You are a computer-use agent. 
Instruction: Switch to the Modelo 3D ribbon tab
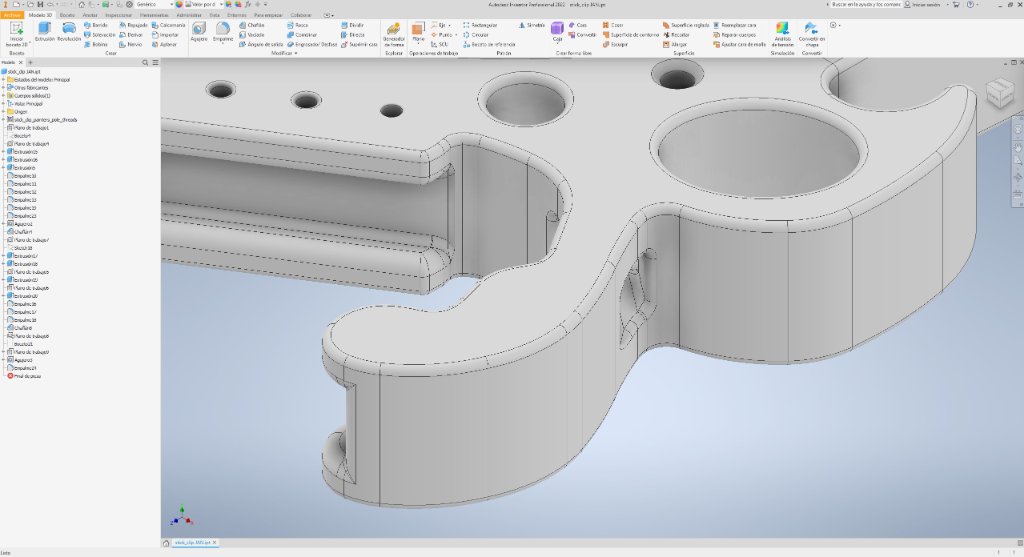(40, 14)
